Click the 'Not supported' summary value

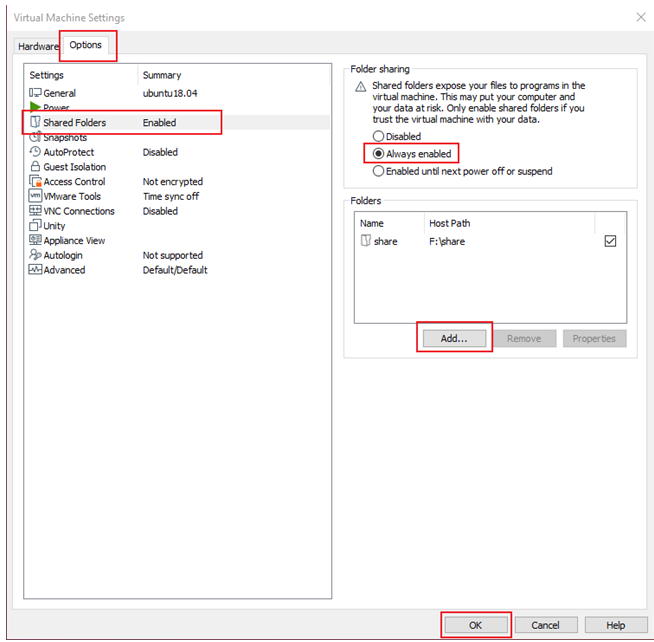point(173,255)
